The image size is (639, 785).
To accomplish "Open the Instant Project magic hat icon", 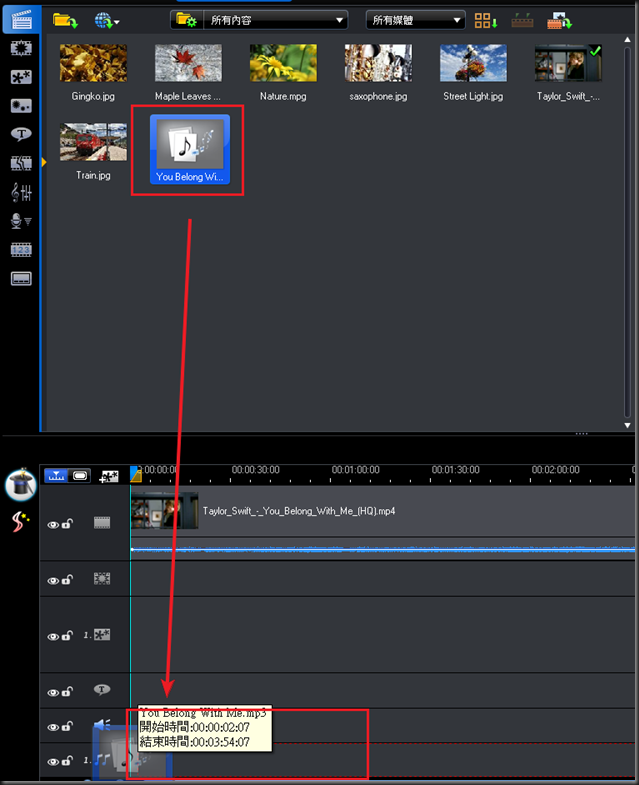I will (x=21, y=485).
